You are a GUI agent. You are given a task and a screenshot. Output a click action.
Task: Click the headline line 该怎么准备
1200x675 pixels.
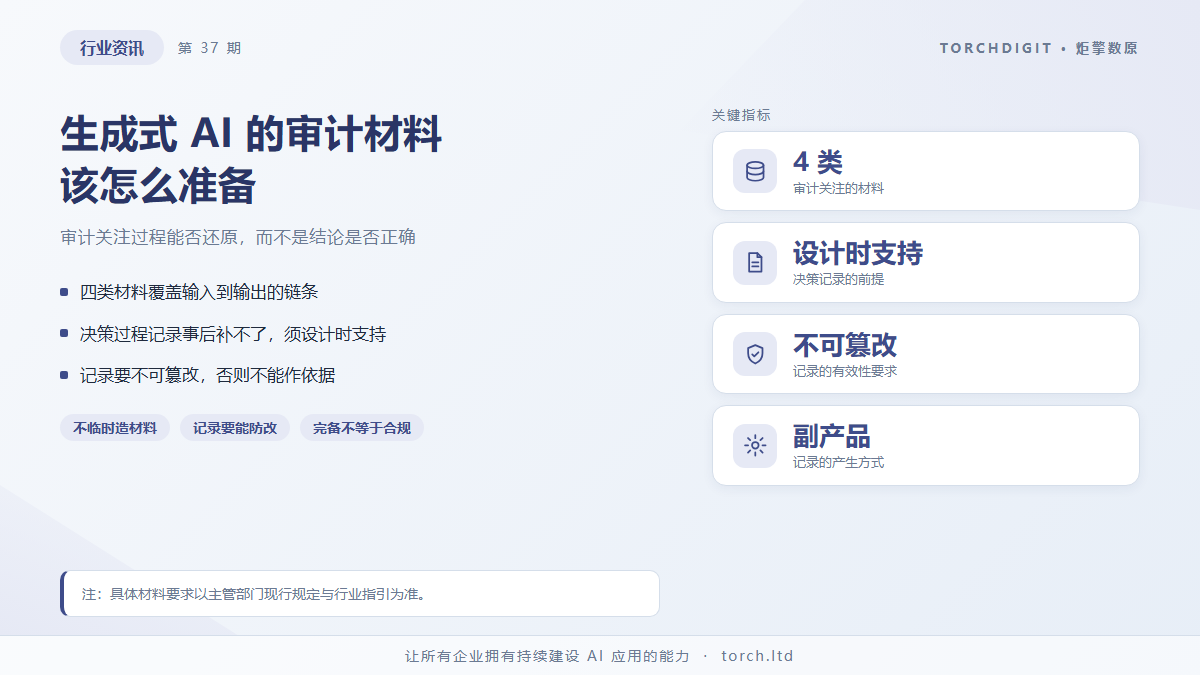[x=158, y=186]
